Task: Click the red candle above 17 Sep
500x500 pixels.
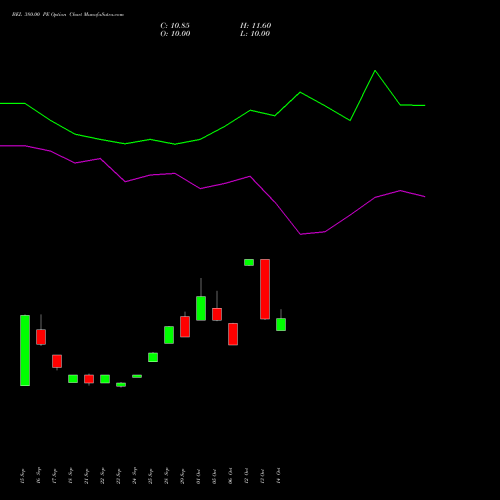Action: tap(57, 361)
